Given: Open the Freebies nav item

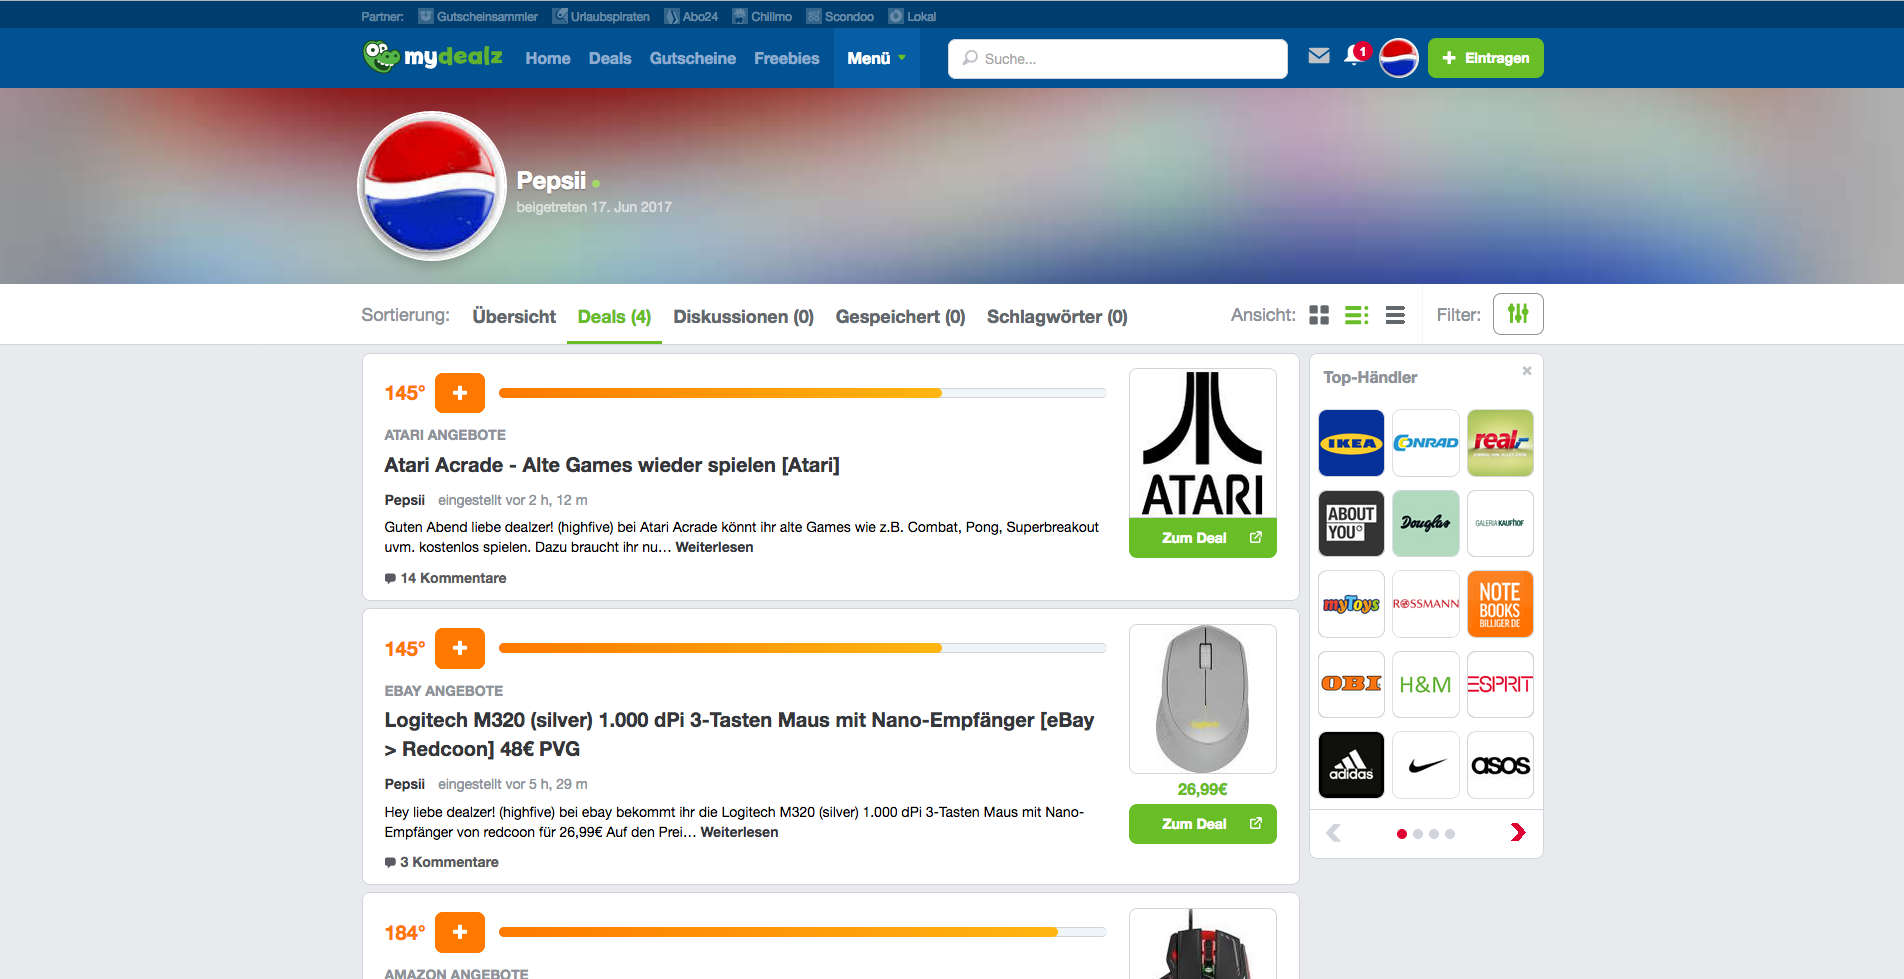Looking at the screenshot, I should pyautogui.click(x=787, y=58).
